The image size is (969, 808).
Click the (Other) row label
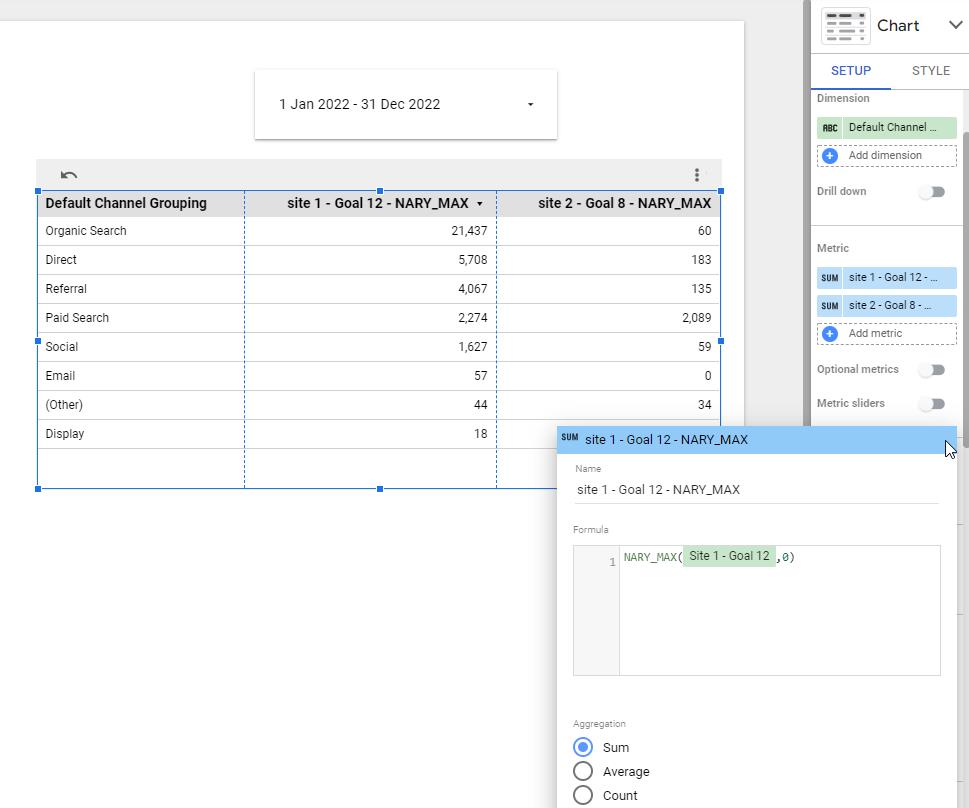64,405
